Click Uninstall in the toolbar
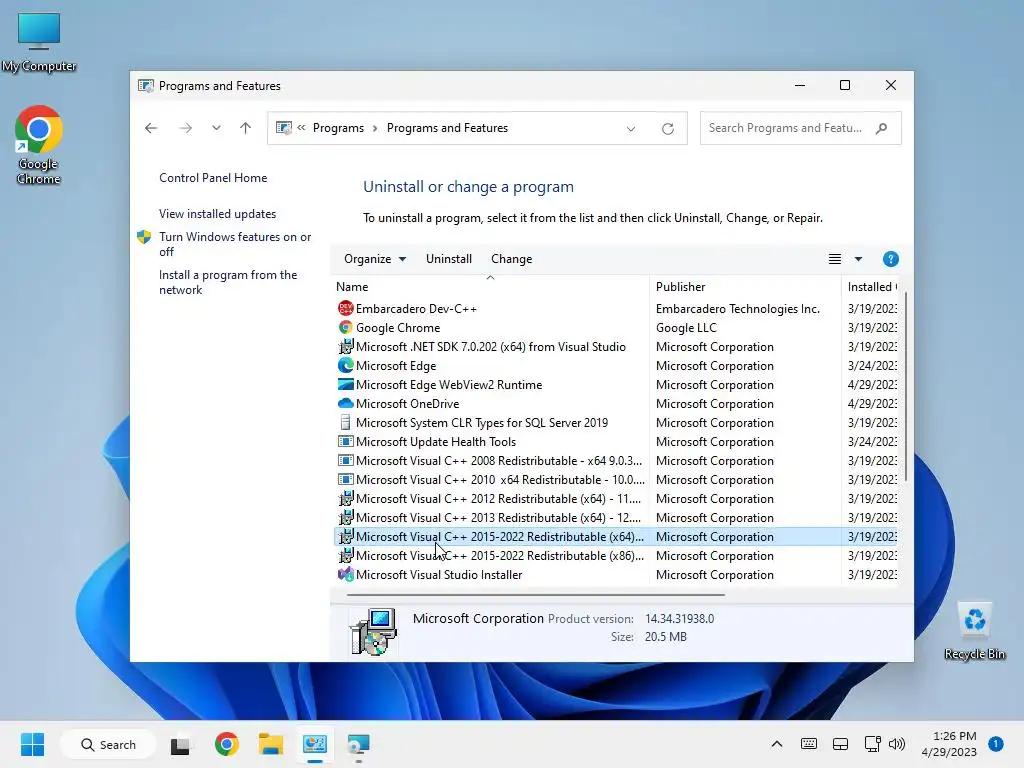 pos(449,259)
